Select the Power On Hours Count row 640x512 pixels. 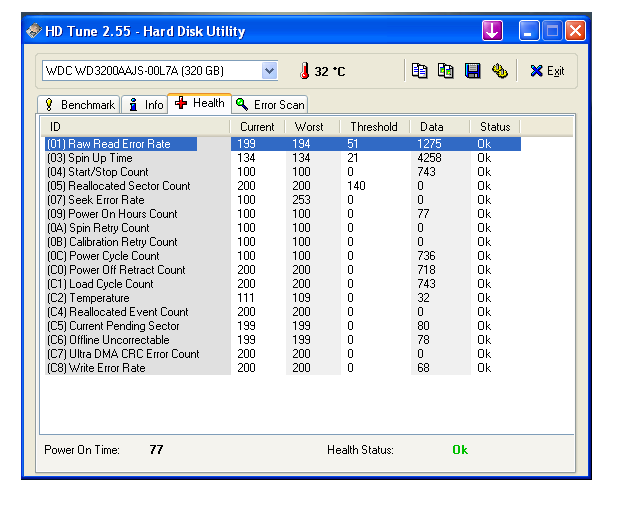point(283,214)
